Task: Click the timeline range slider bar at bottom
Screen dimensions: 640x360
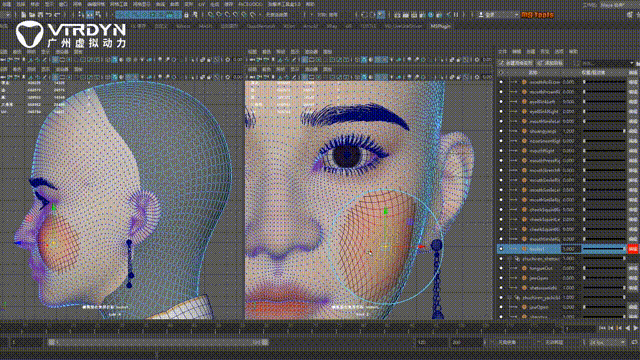Action: coord(158,342)
